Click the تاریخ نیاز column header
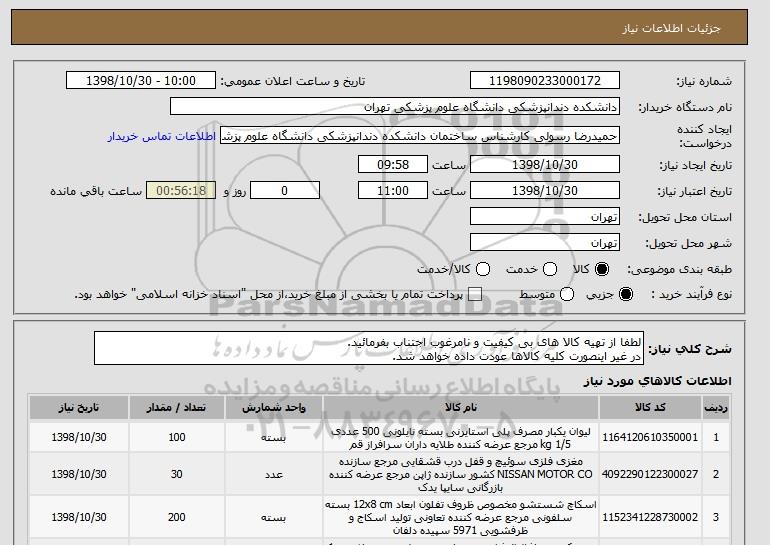 point(79,408)
